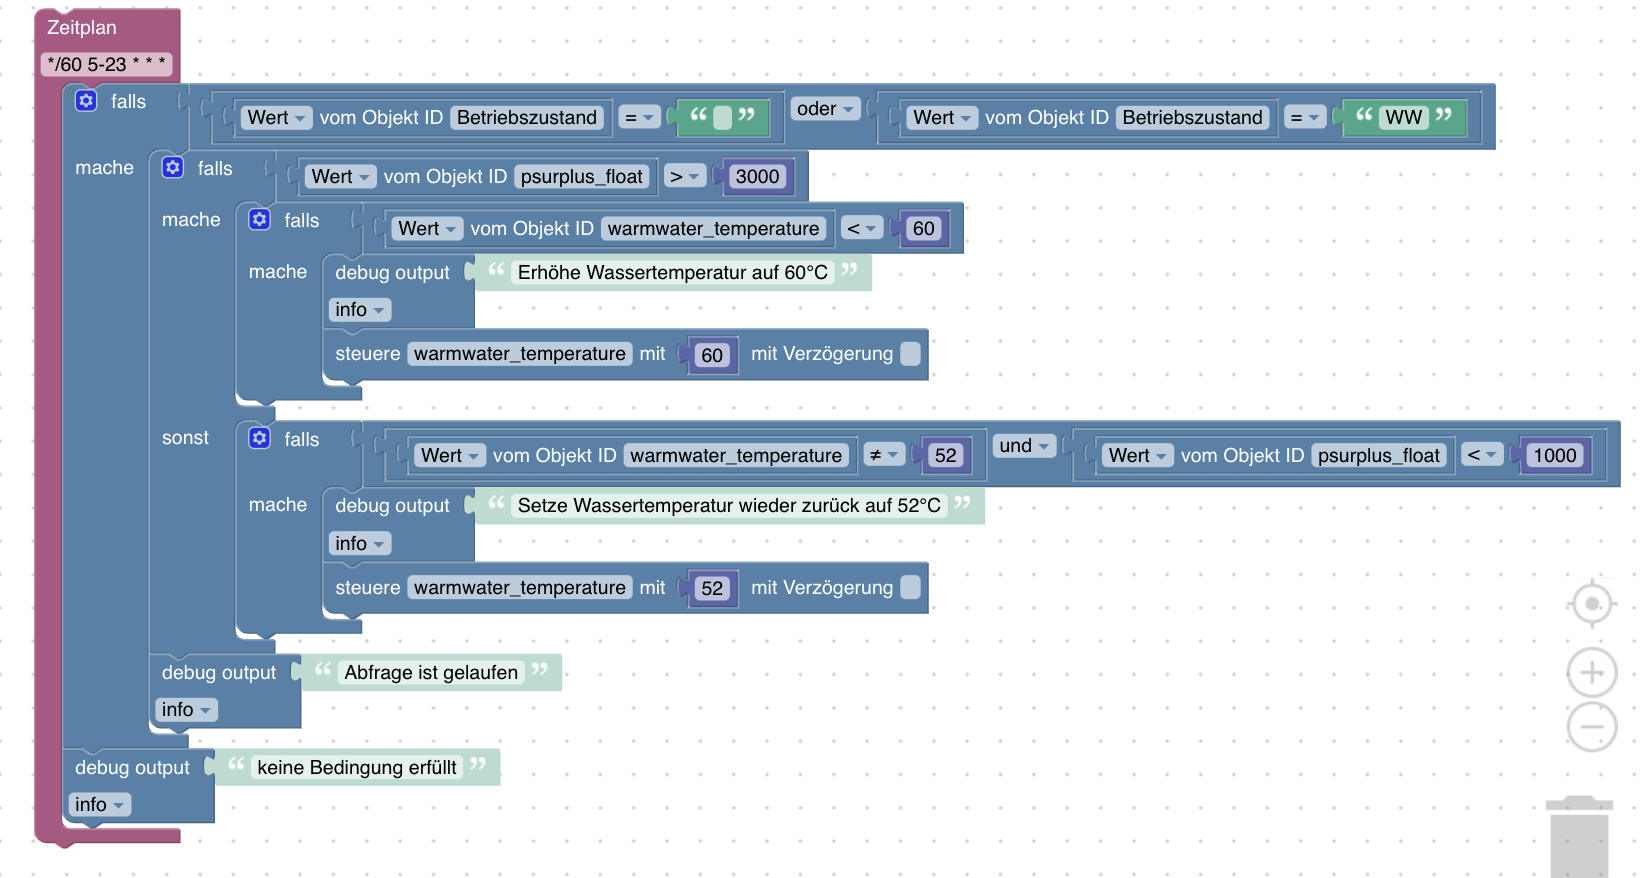
Task: Open info dropdown under Abfrage ist gelaufen
Action: tap(187, 710)
